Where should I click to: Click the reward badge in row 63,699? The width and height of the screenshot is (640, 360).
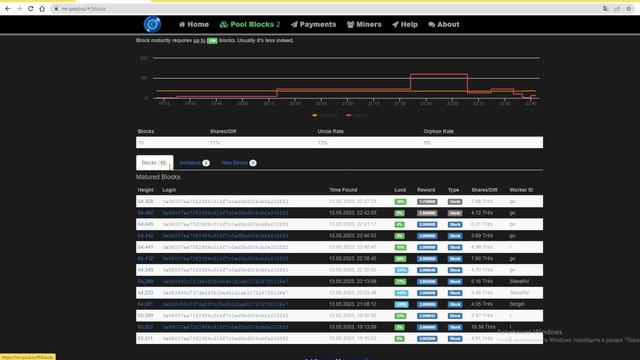coord(427,316)
